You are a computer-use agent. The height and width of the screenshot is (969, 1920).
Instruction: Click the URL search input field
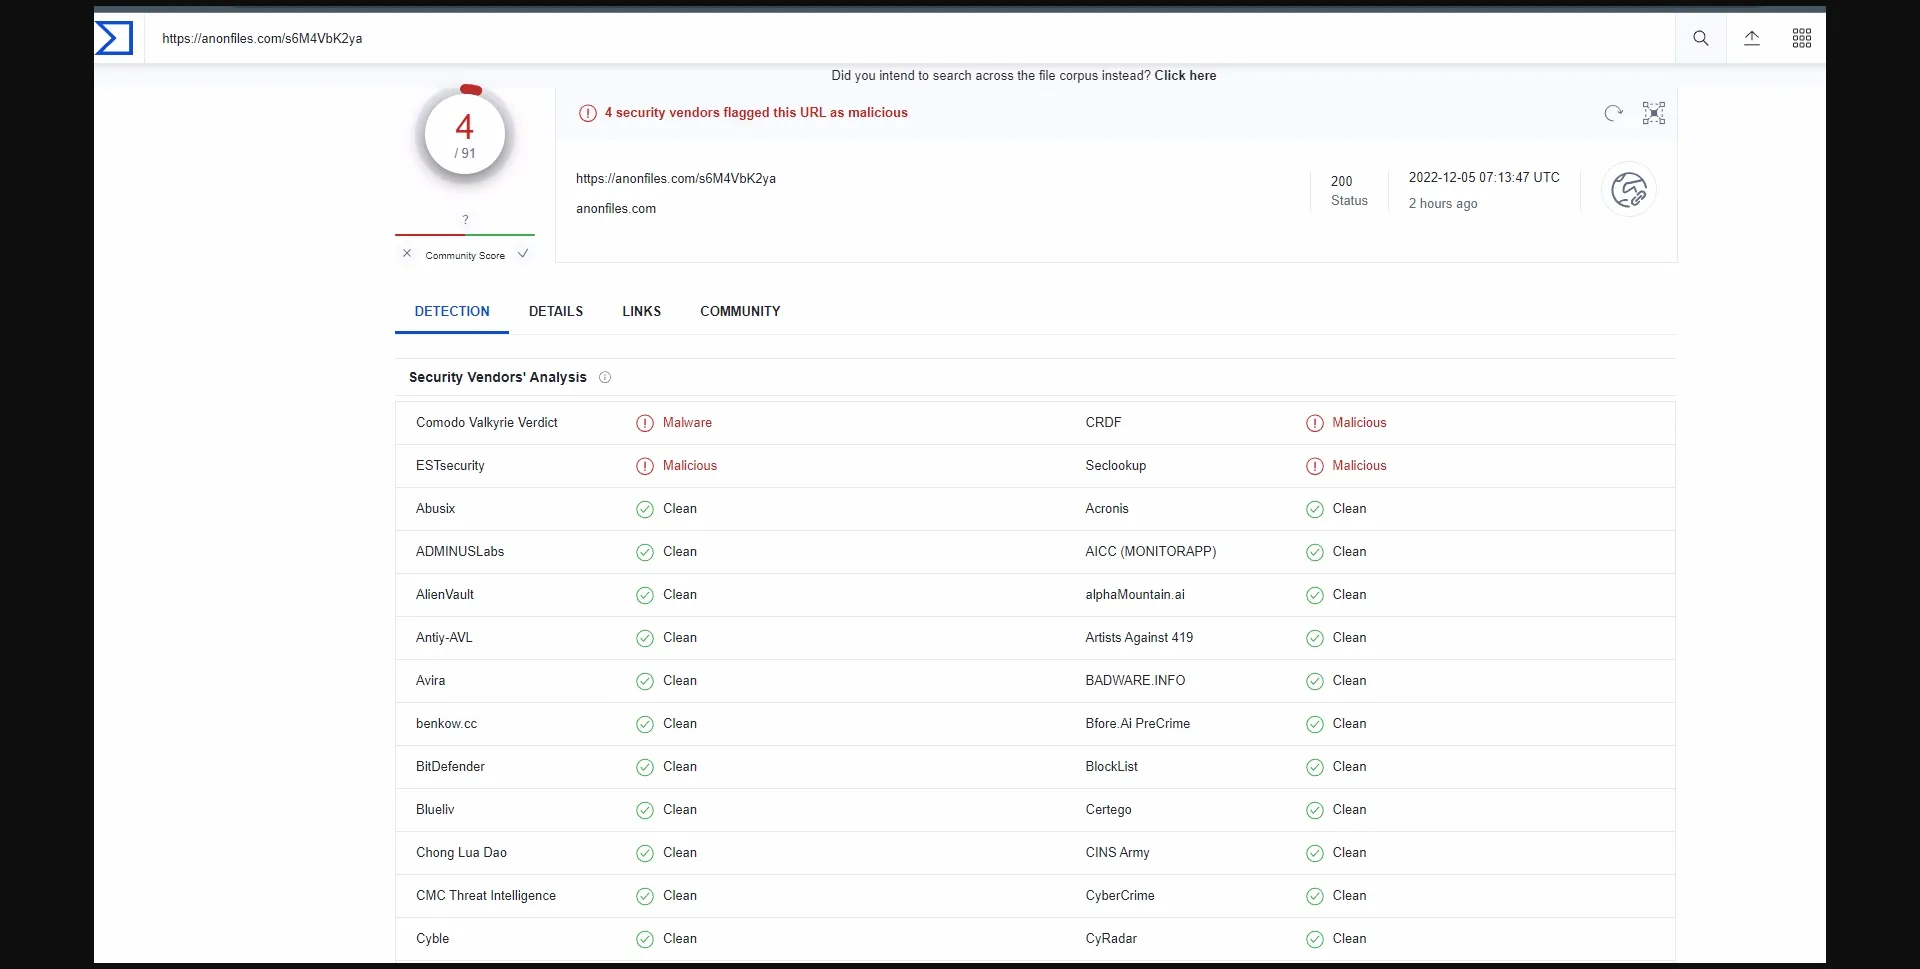[x=900, y=38]
